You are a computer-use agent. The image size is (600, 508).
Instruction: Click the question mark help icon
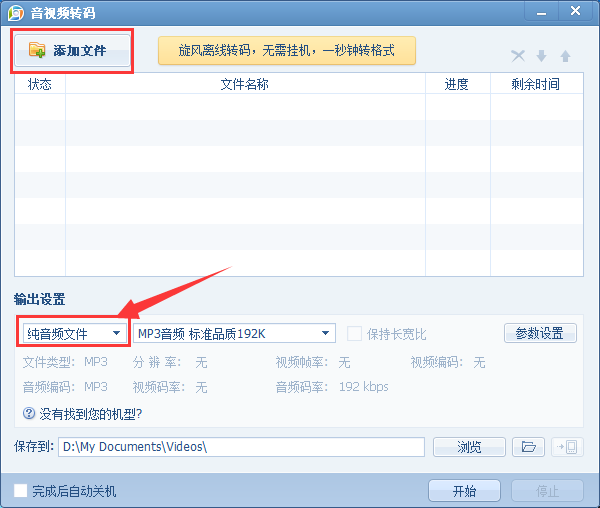click(x=29, y=413)
